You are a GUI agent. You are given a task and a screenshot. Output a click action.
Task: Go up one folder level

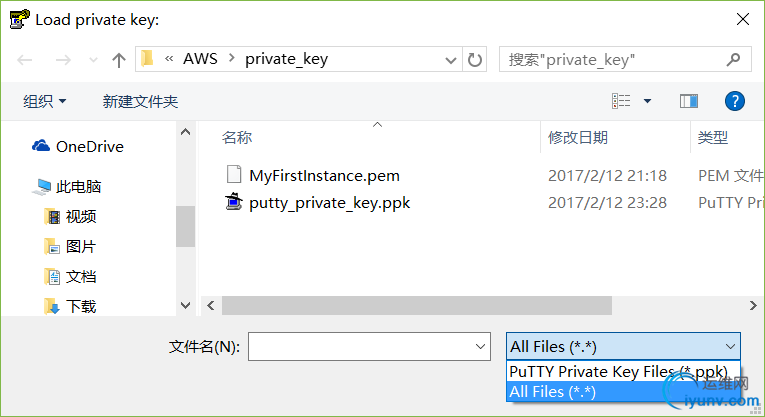coord(119,60)
